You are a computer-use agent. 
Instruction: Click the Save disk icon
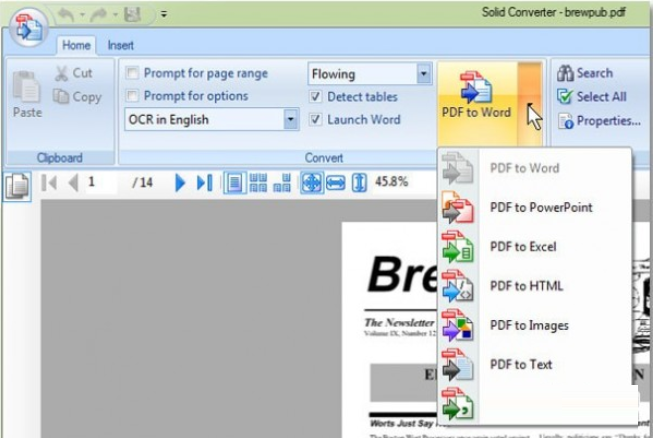click(x=132, y=15)
